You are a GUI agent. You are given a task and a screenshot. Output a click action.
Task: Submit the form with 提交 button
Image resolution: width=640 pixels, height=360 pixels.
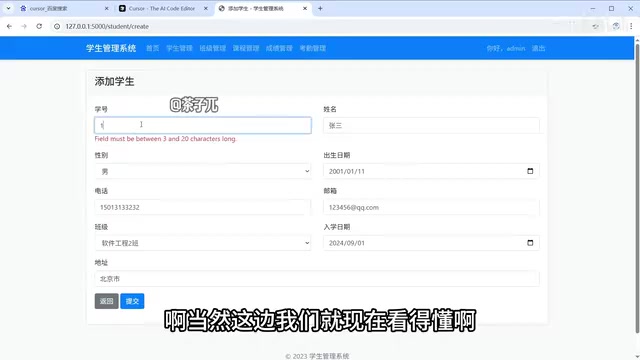pos(132,301)
